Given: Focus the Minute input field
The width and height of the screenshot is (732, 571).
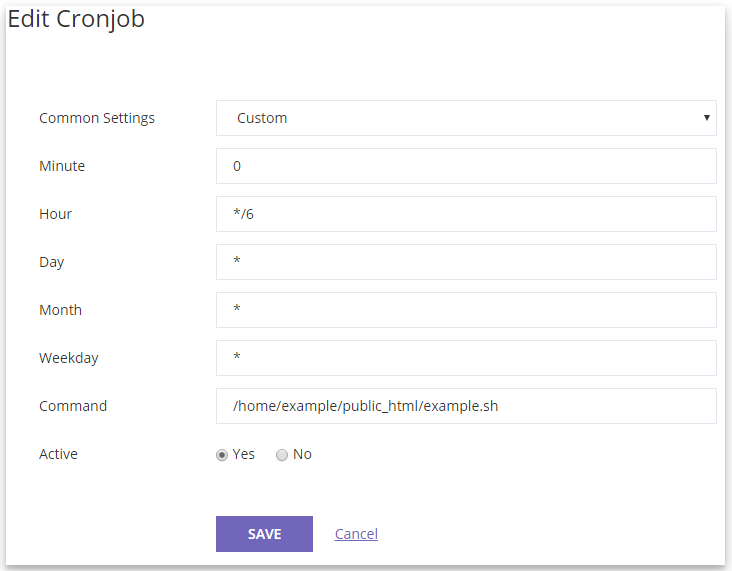Looking at the screenshot, I should (466, 166).
